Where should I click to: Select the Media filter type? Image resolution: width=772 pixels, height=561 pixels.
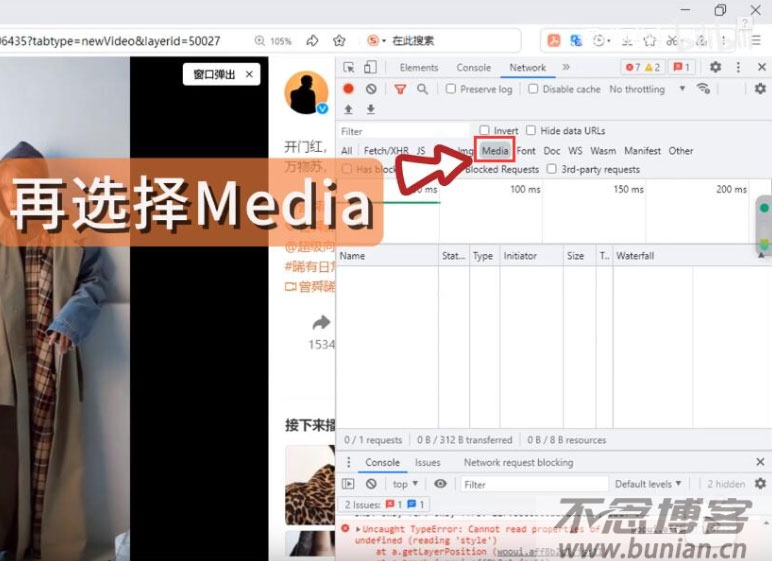coord(495,151)
